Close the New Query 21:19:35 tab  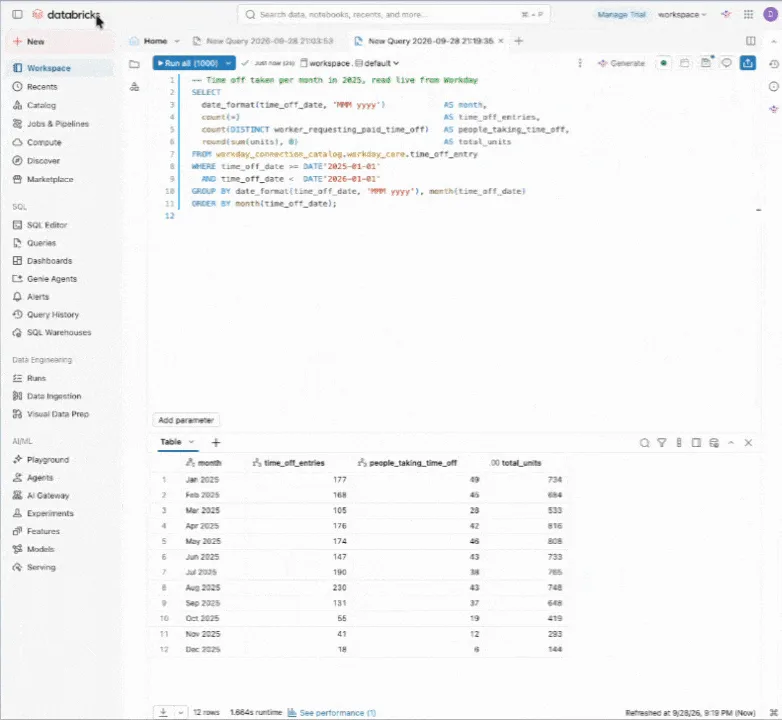click(501, 41)
